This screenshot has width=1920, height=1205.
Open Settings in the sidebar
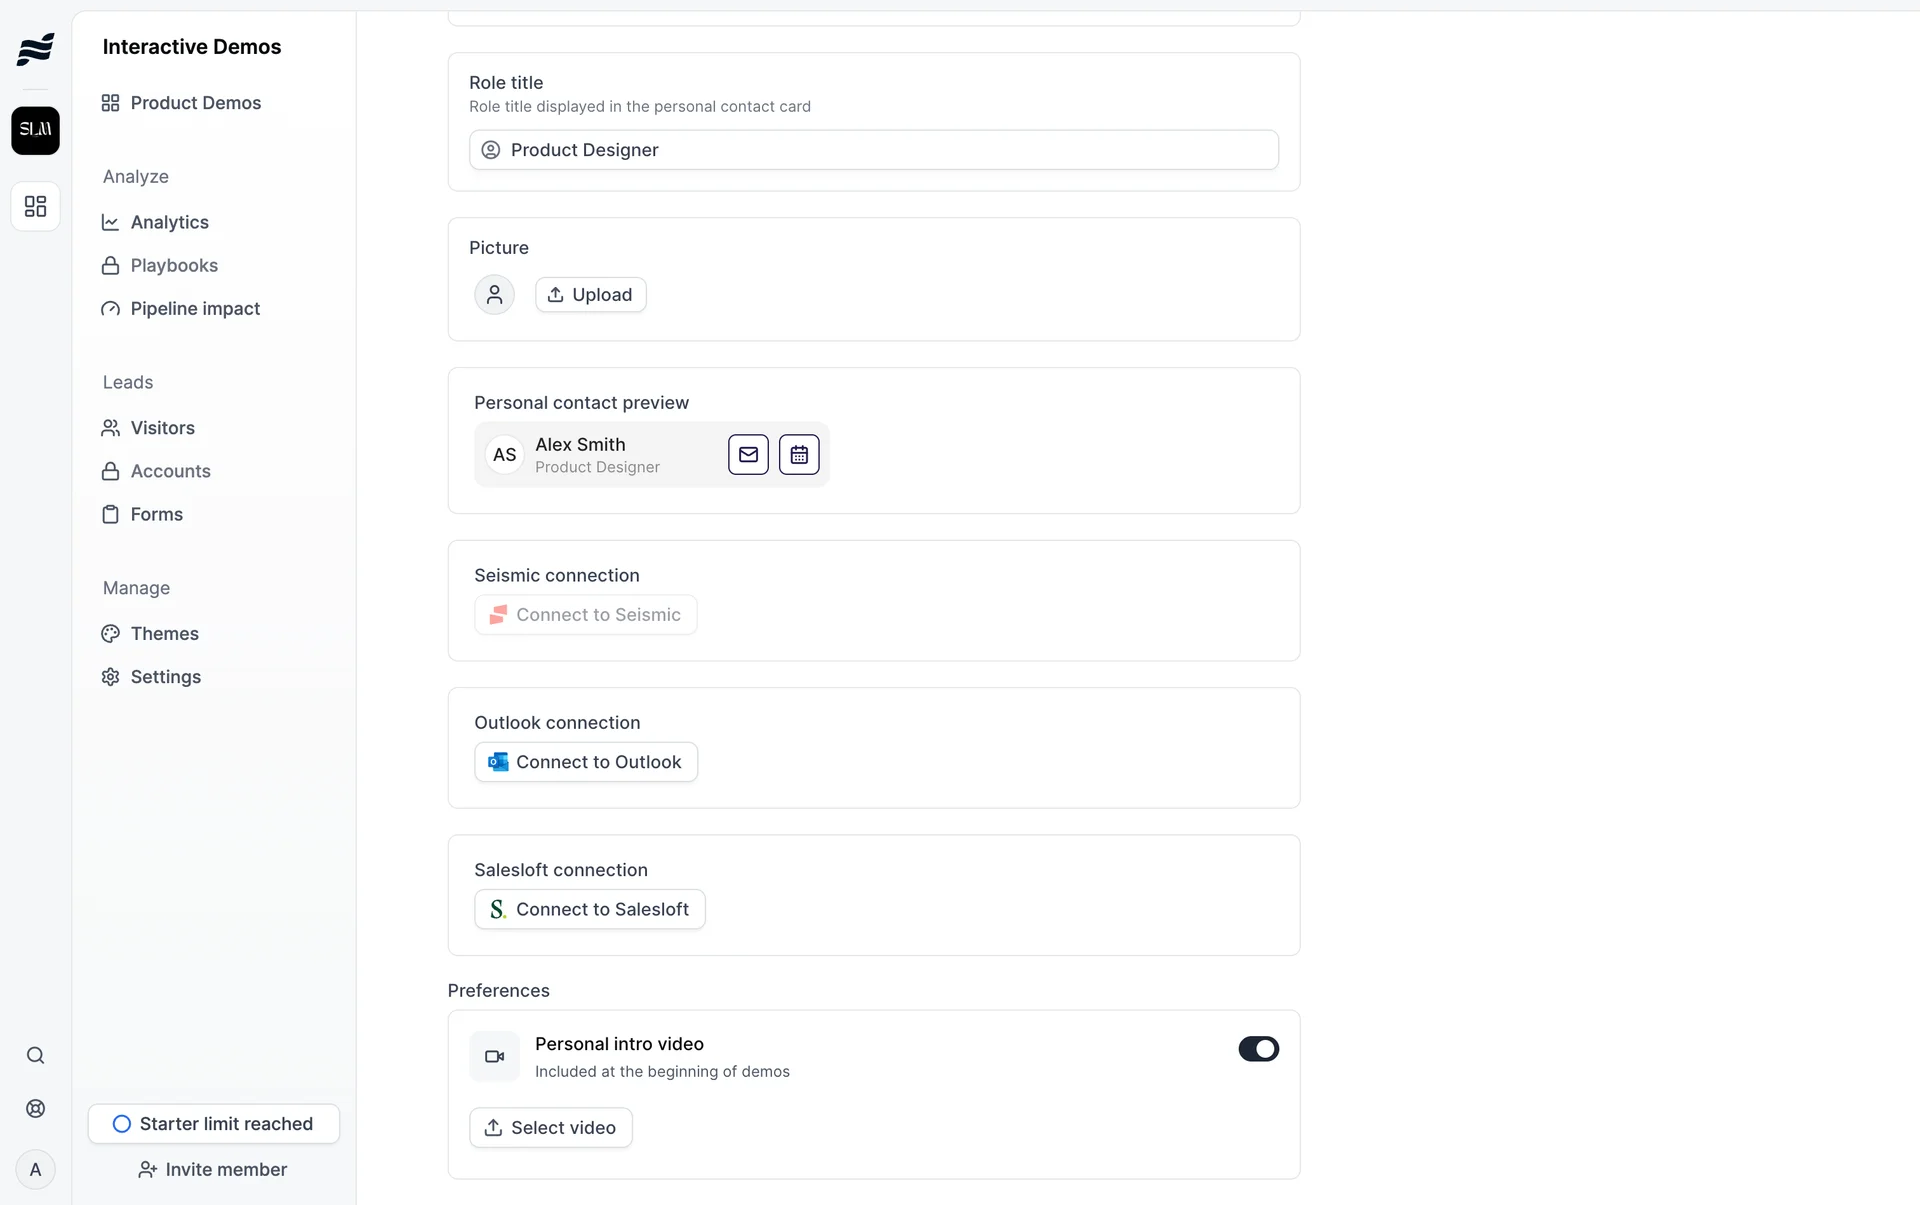(x=165, y=677)
